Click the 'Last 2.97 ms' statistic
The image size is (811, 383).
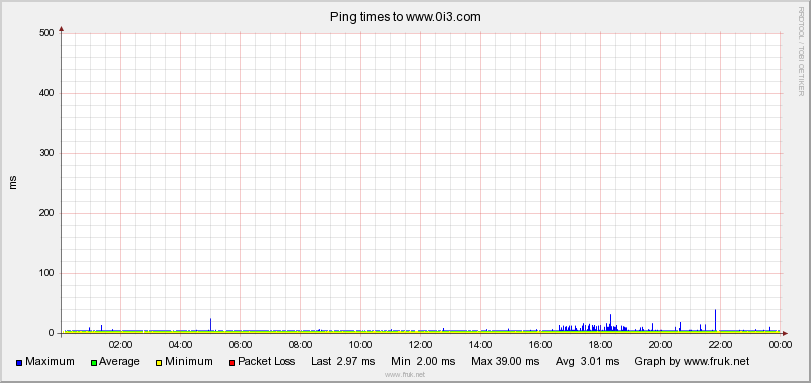click(343, 361)
